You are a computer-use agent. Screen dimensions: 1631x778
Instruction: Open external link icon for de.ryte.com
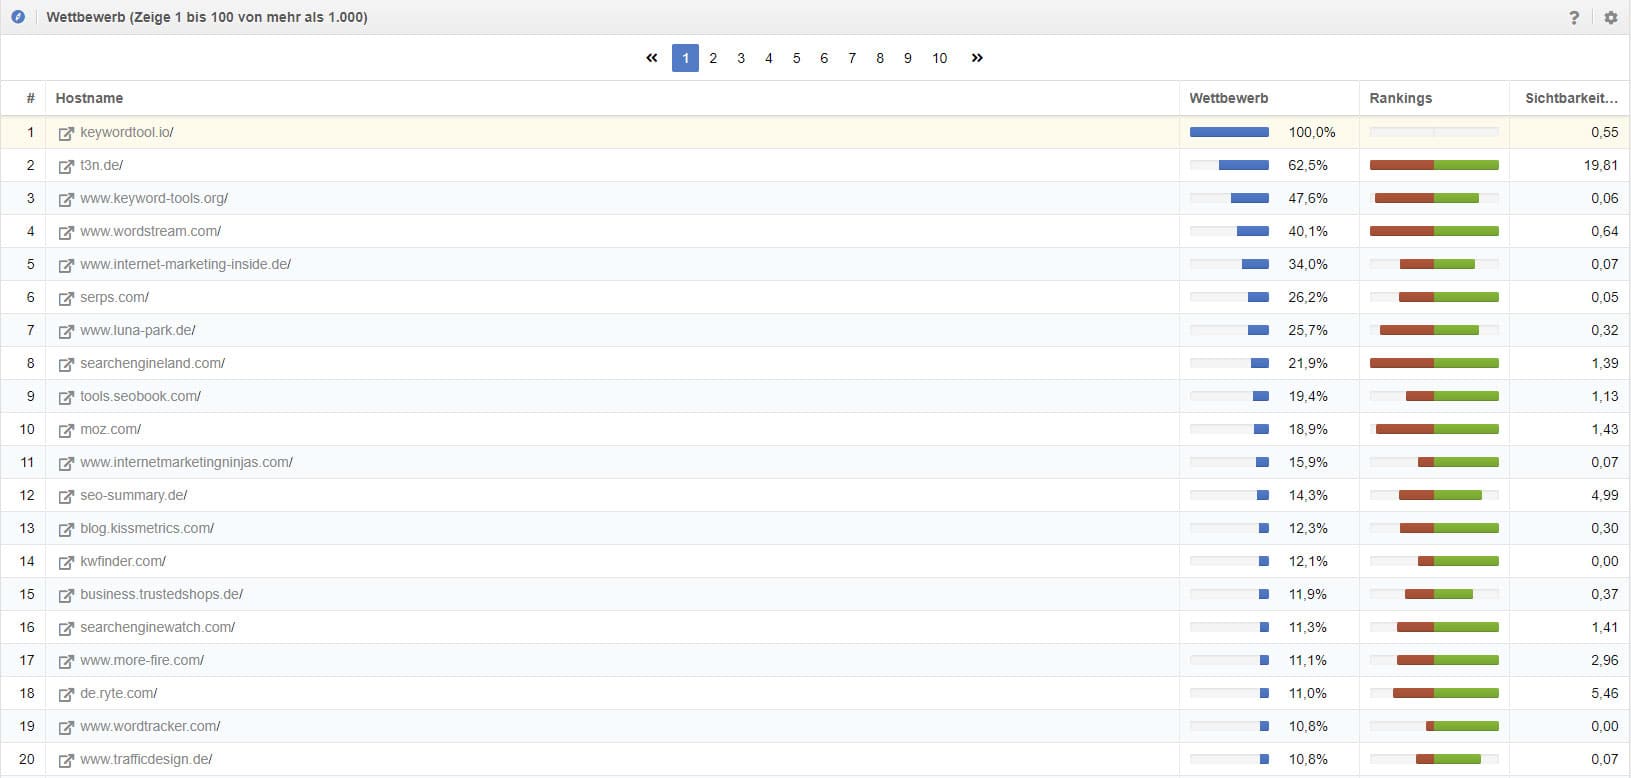[x=66, y=694]
